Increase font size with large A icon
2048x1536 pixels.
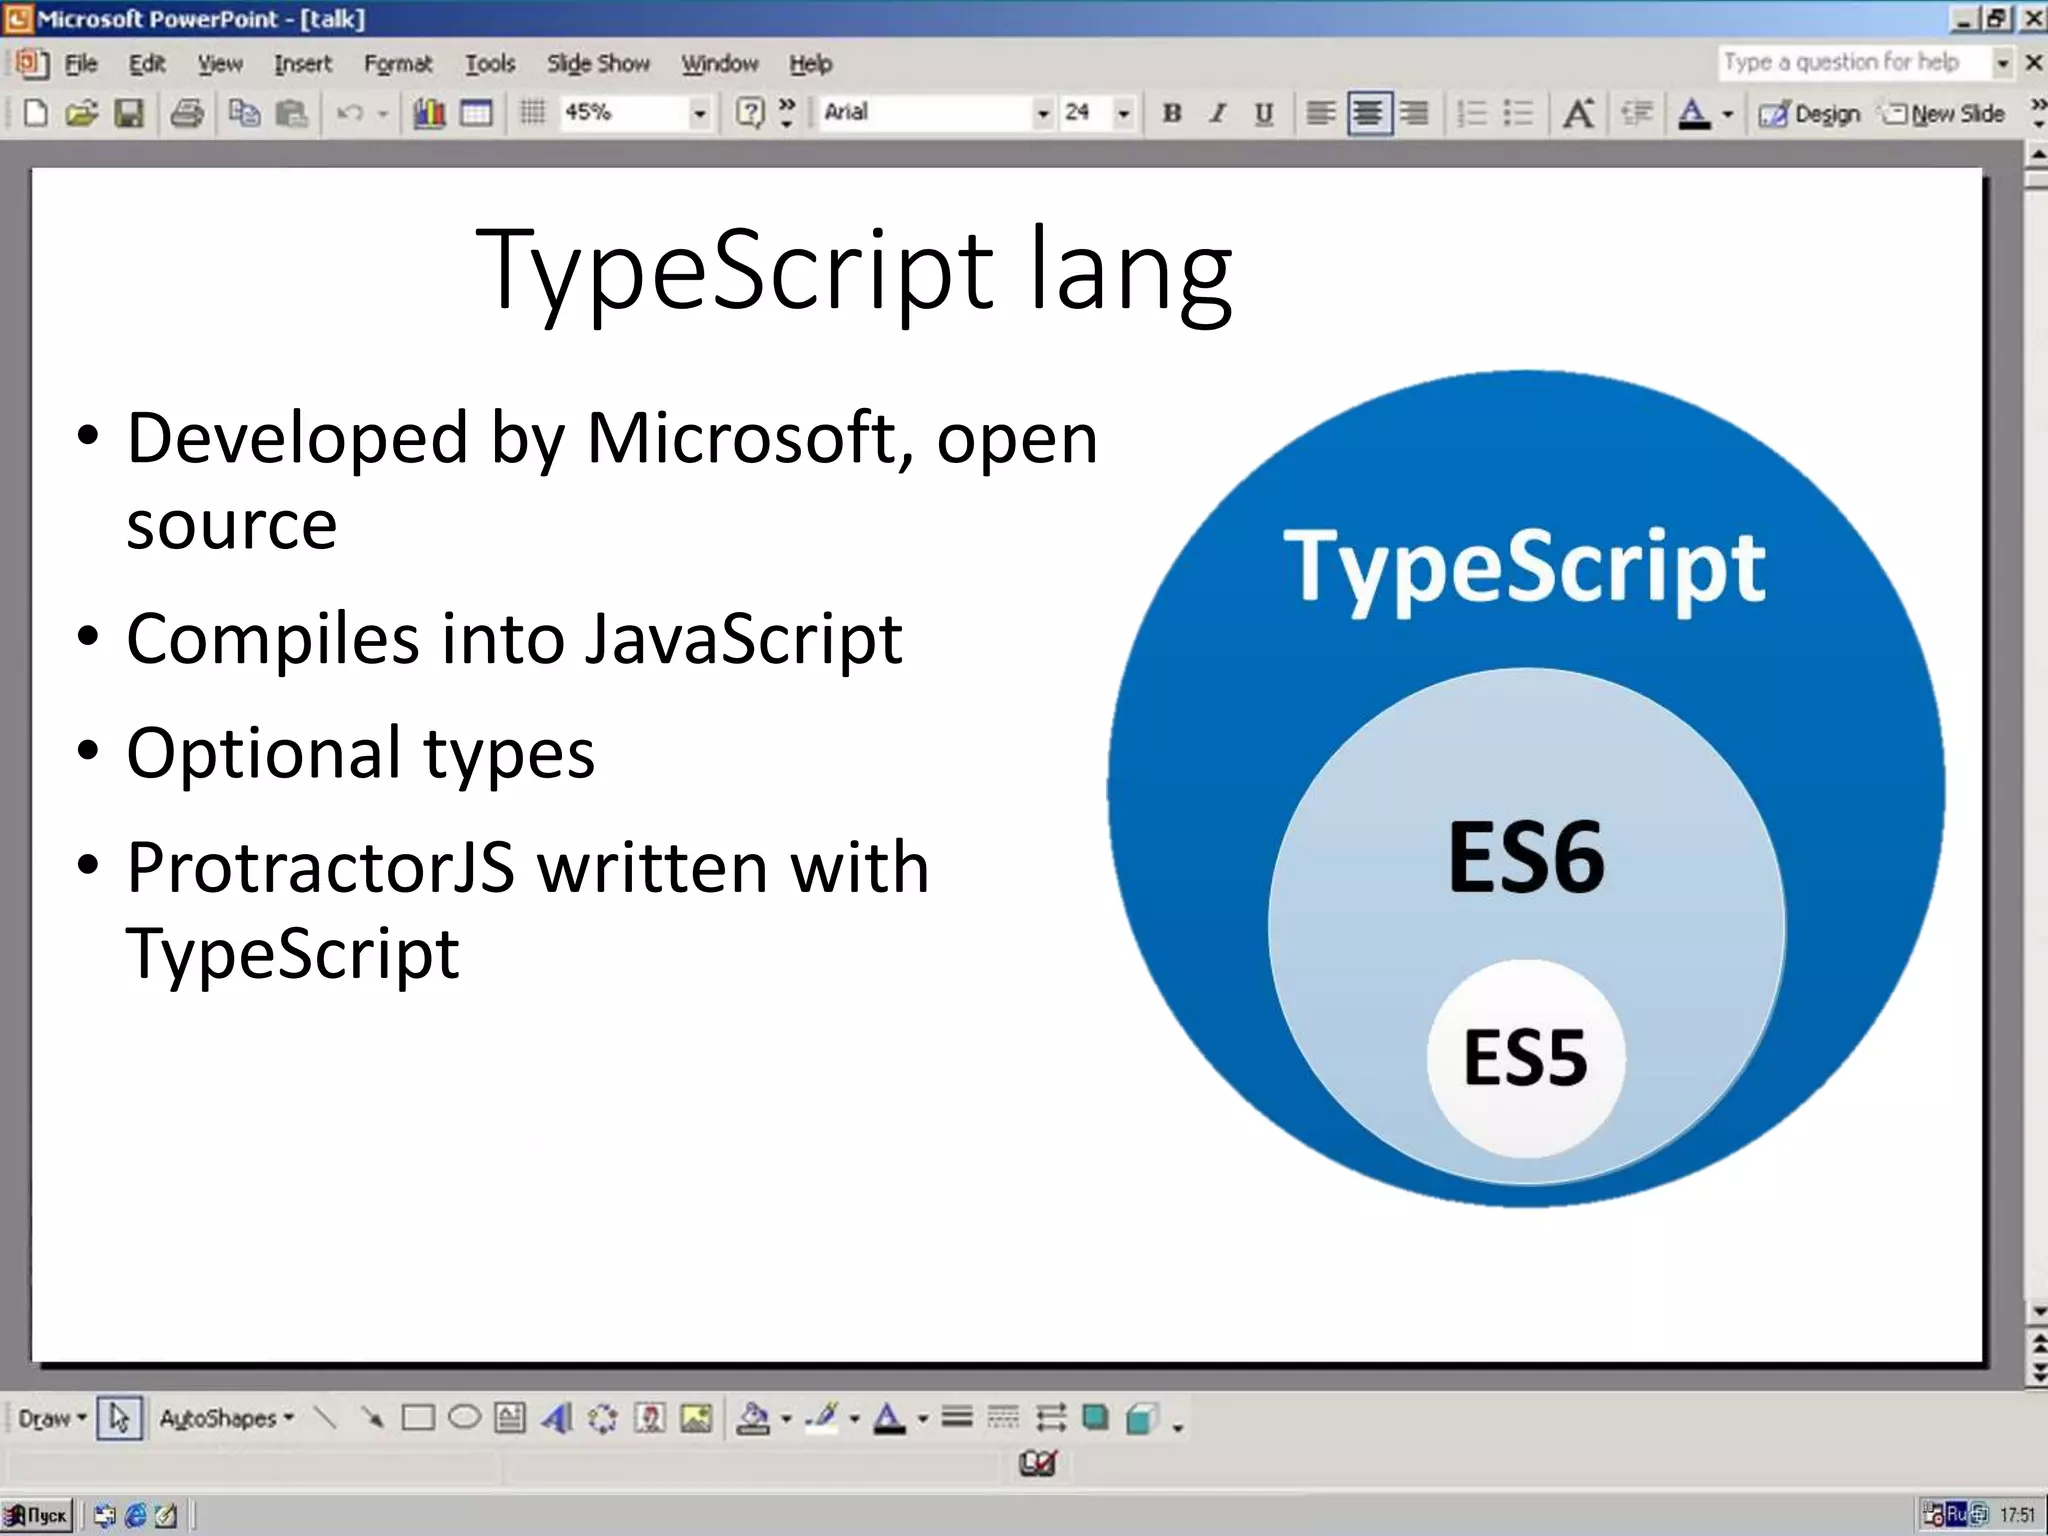click(x=1579, y=113)
